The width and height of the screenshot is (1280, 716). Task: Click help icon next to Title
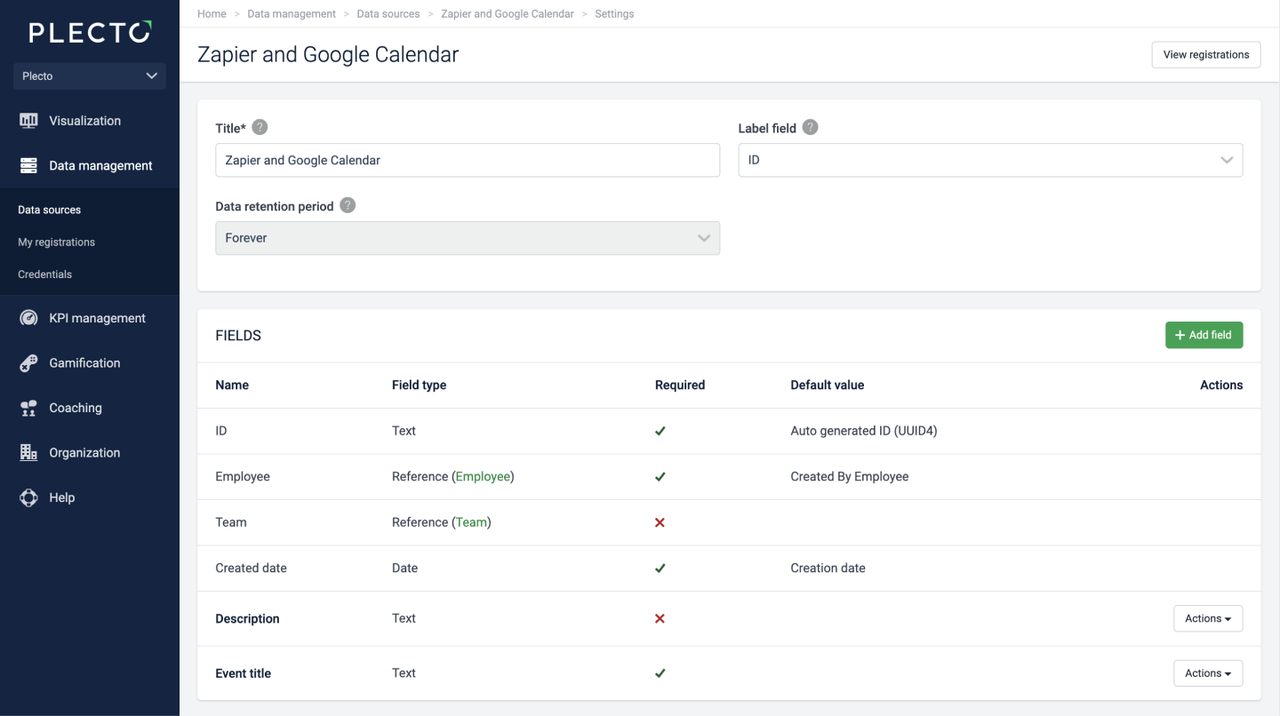260,128
